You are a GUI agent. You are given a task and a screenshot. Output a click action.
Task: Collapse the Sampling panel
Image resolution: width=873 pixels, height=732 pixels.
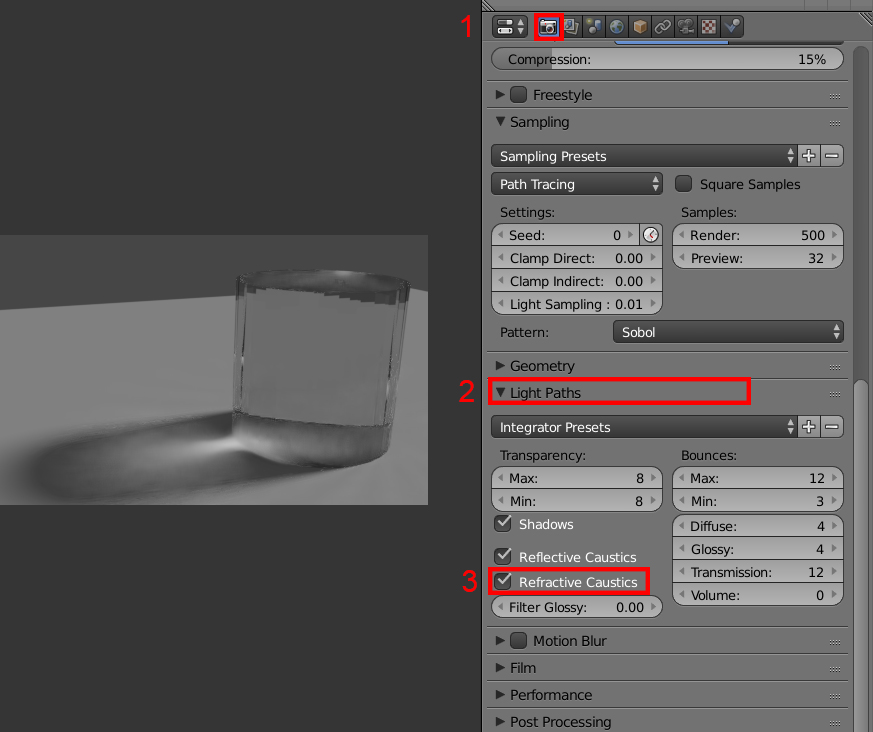point(500,121)
